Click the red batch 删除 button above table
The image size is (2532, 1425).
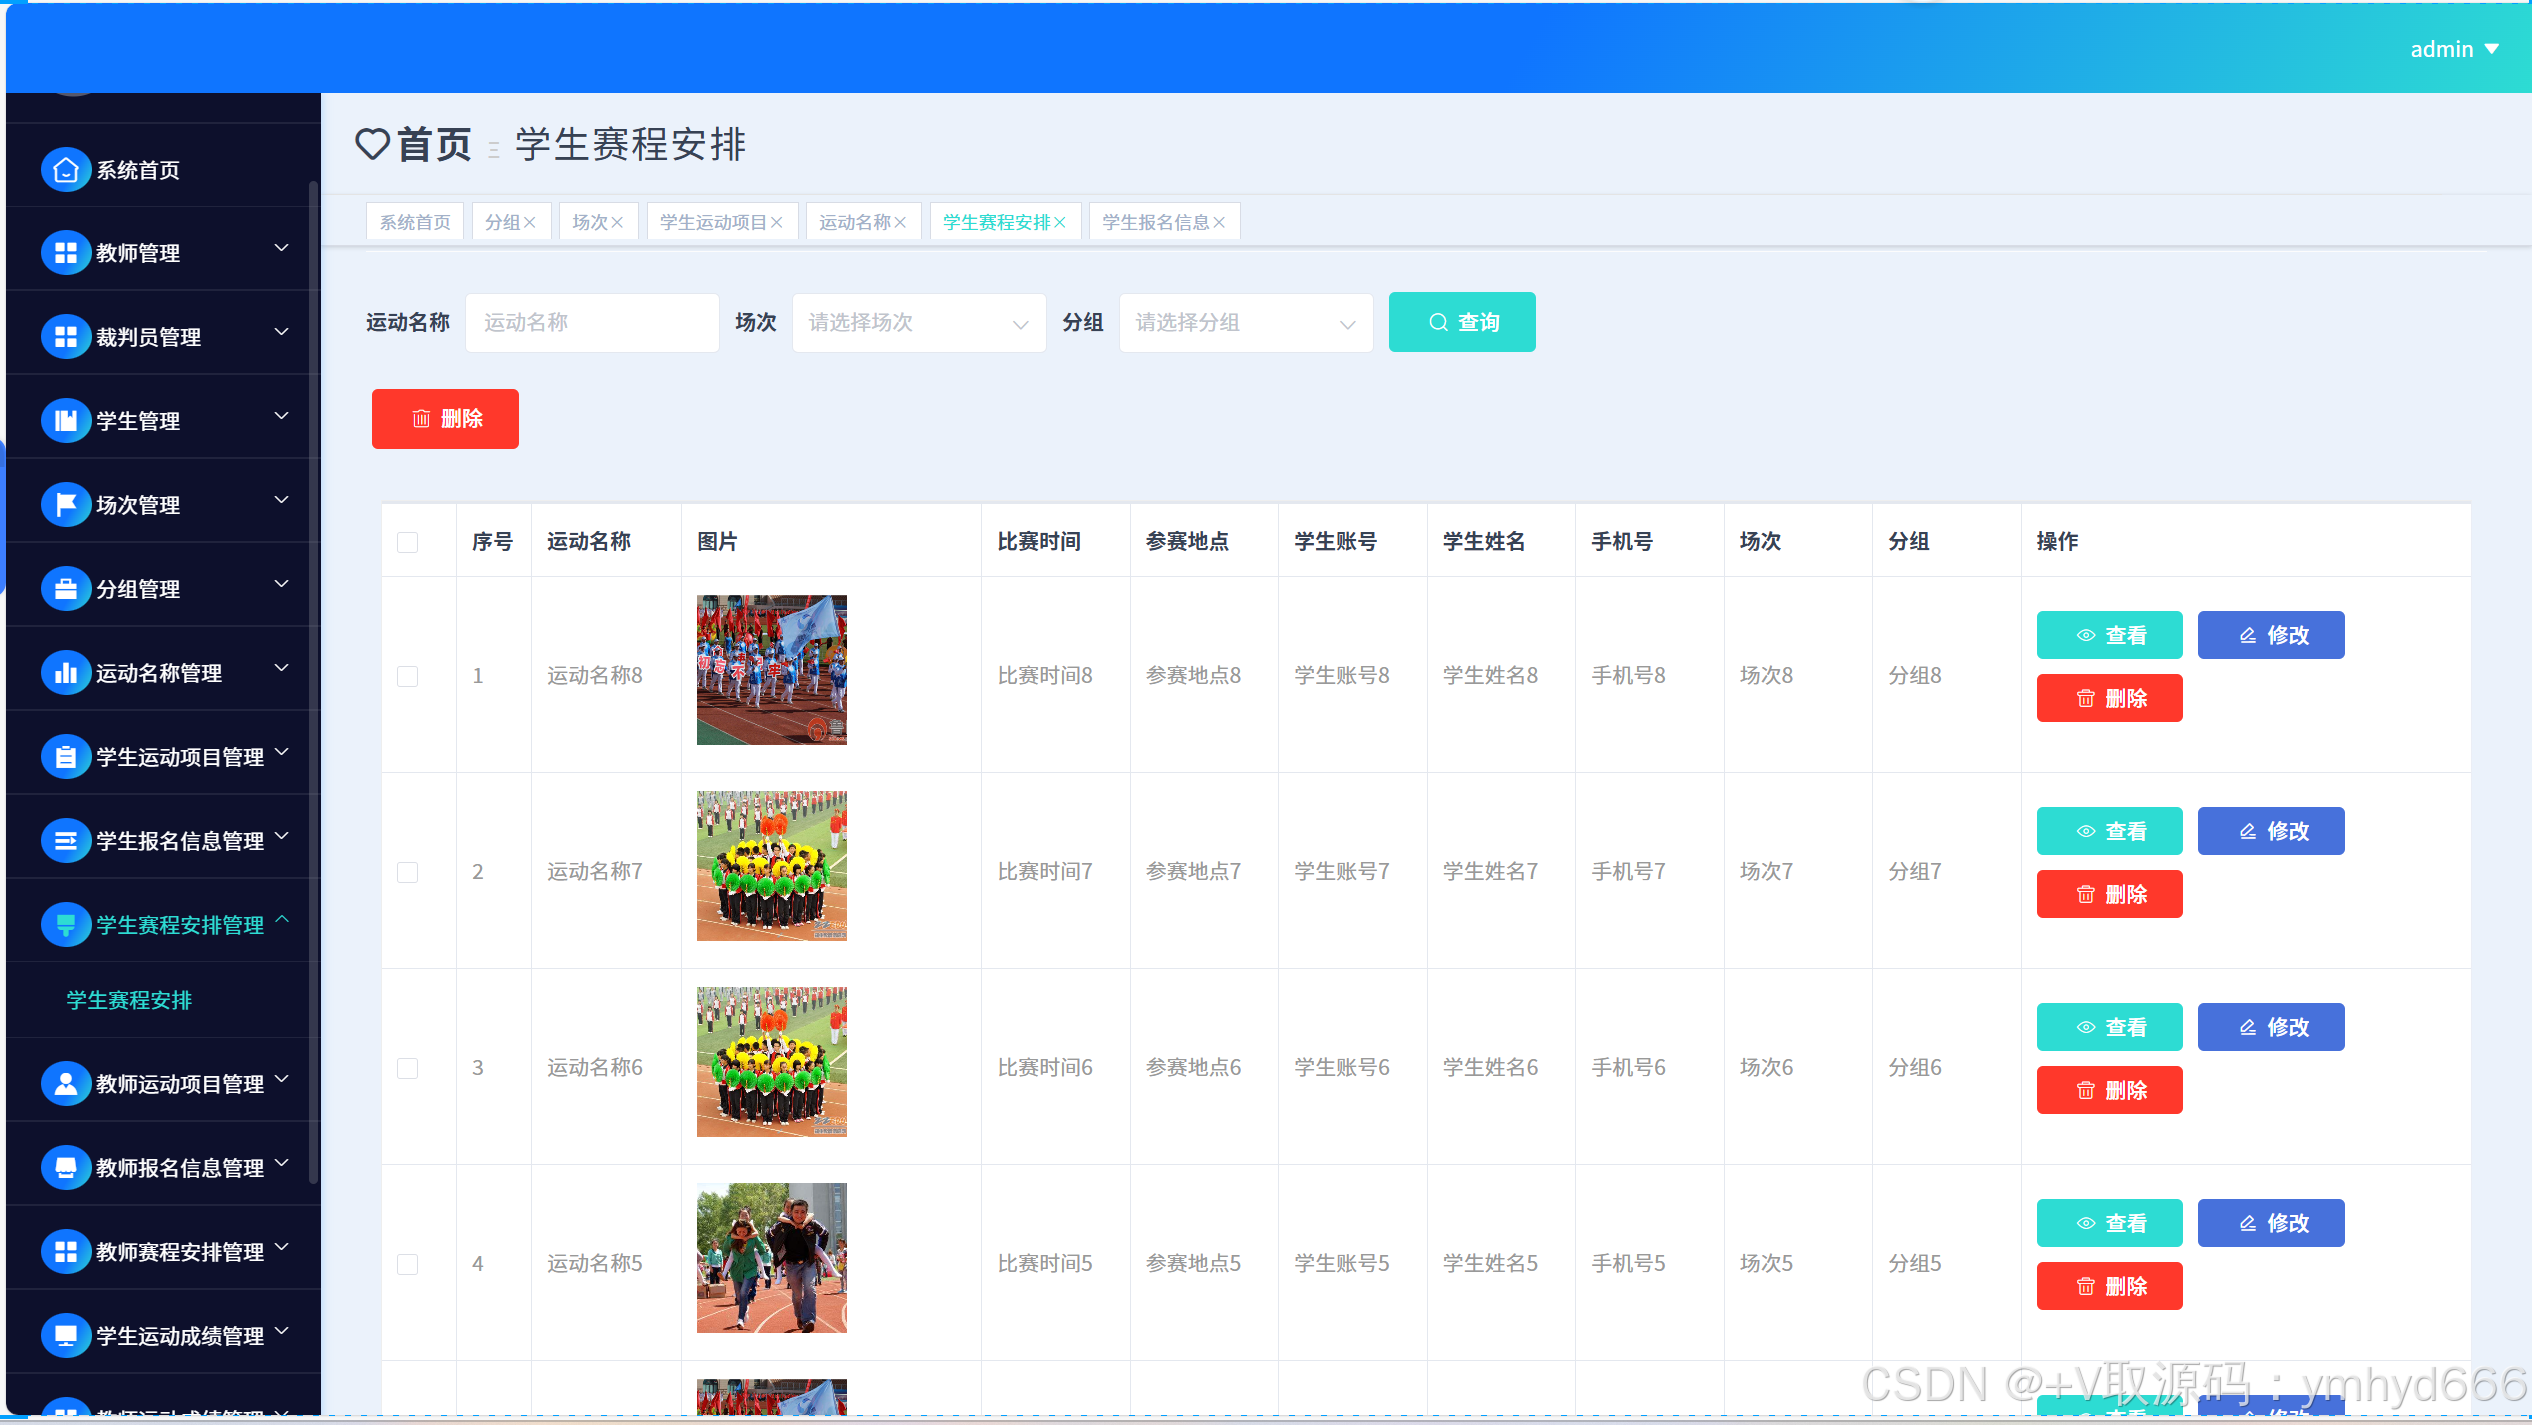(445, 419)
